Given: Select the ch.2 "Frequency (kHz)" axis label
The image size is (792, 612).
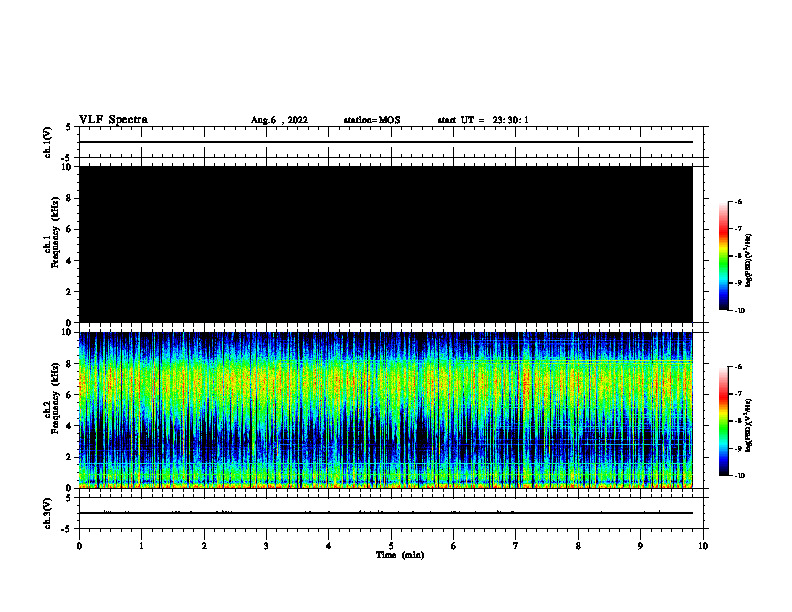Looking at the screenshot, I should [55, 397].
